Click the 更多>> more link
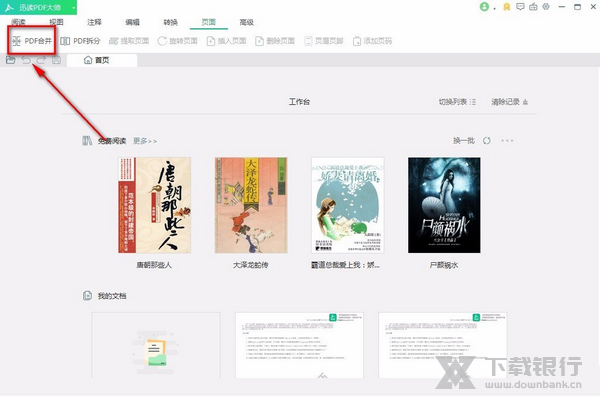This screenshot has width=600, height=397. (145, 141)
